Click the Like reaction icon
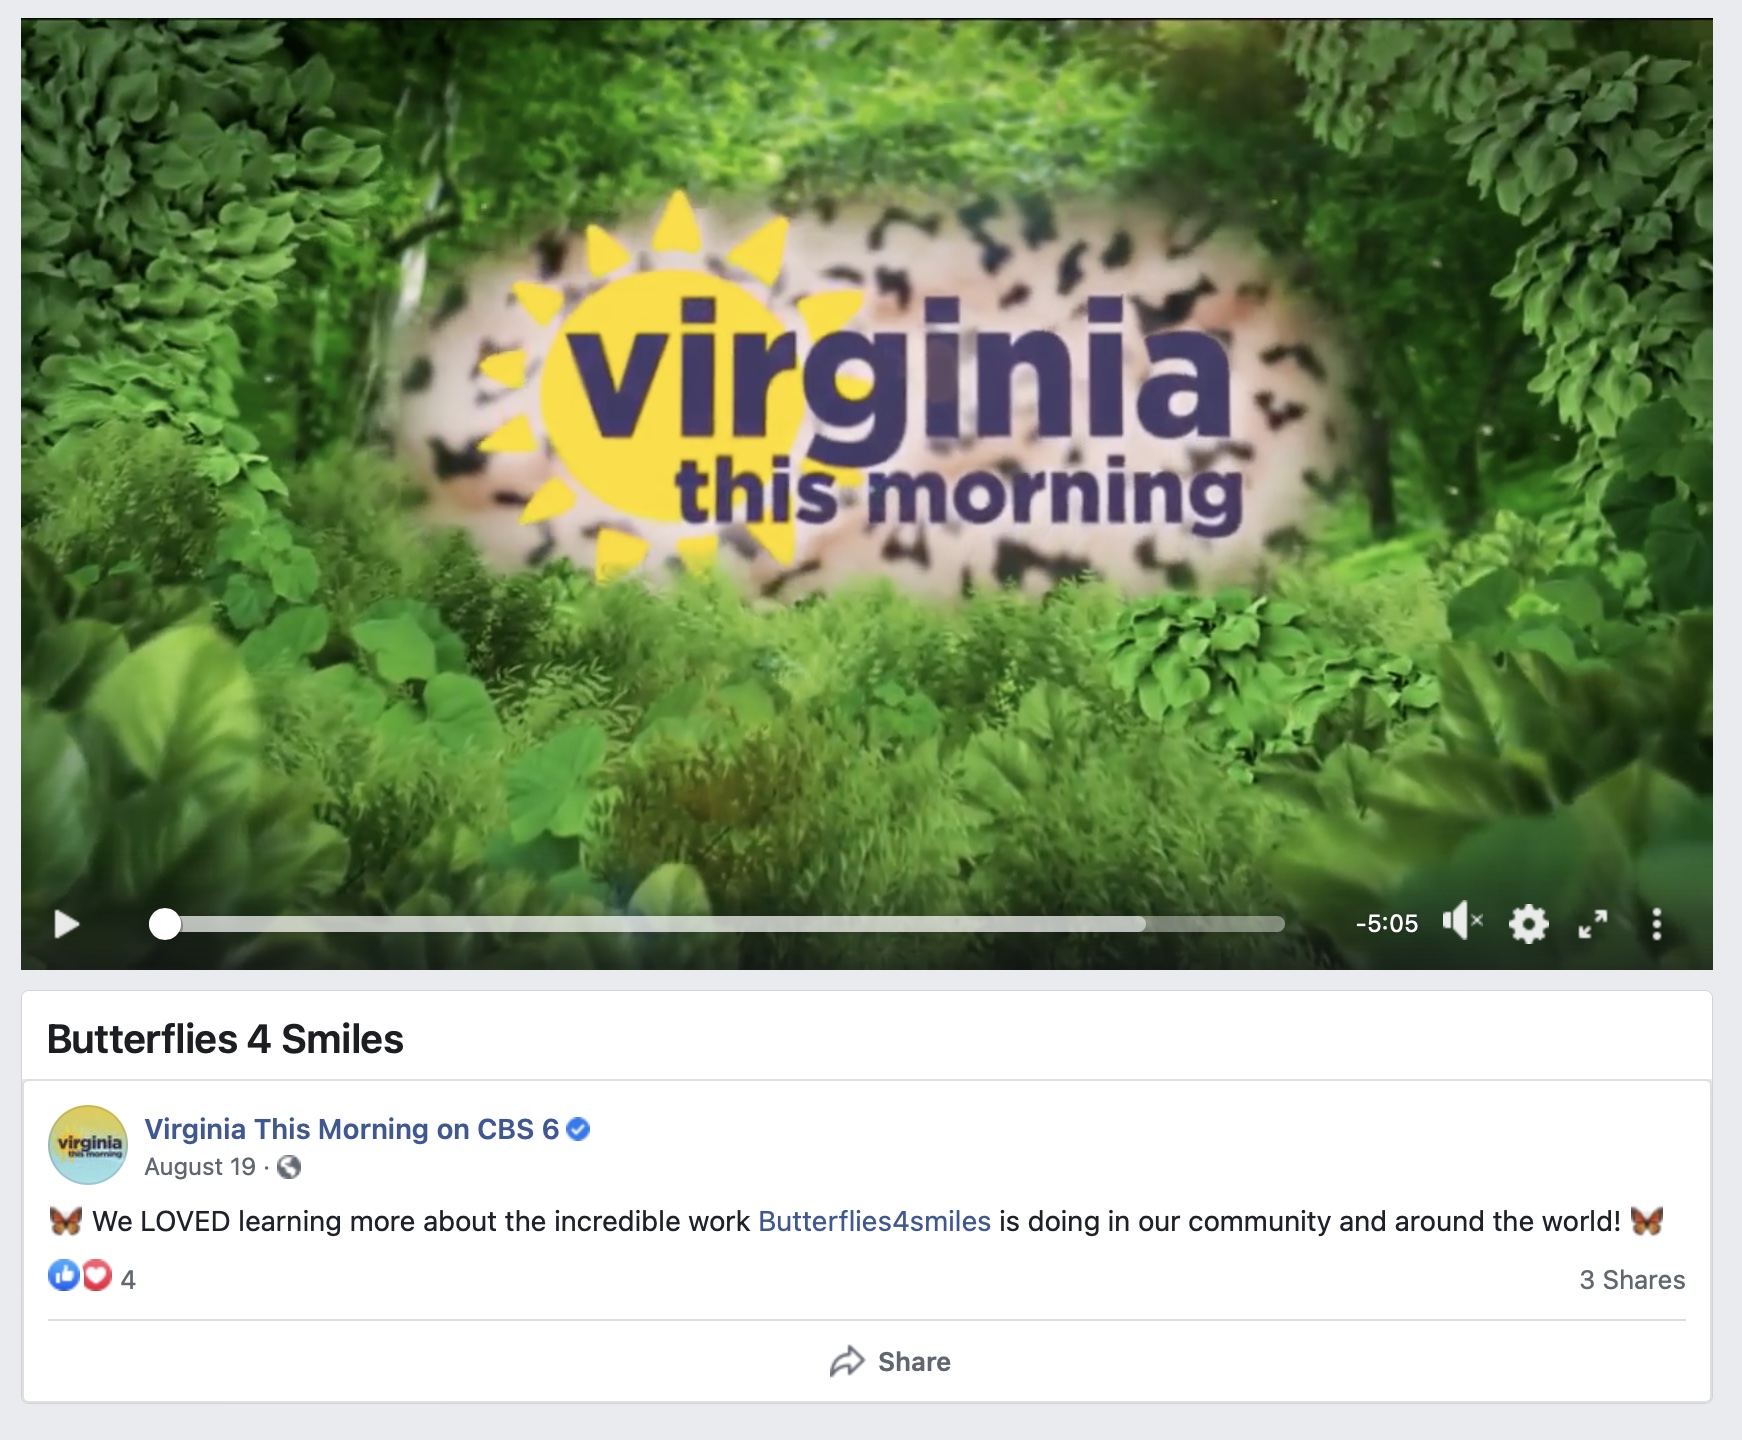Image resolution: width=1742 pixels, height=1440 pixels. [64, 1275]
